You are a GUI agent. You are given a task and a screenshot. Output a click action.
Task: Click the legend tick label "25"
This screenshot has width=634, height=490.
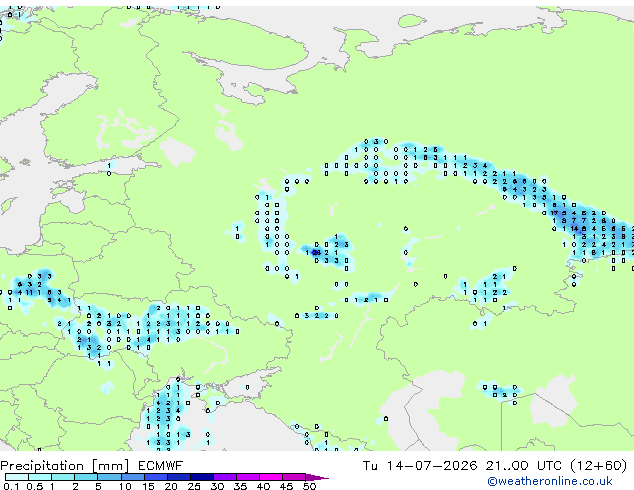194,486
